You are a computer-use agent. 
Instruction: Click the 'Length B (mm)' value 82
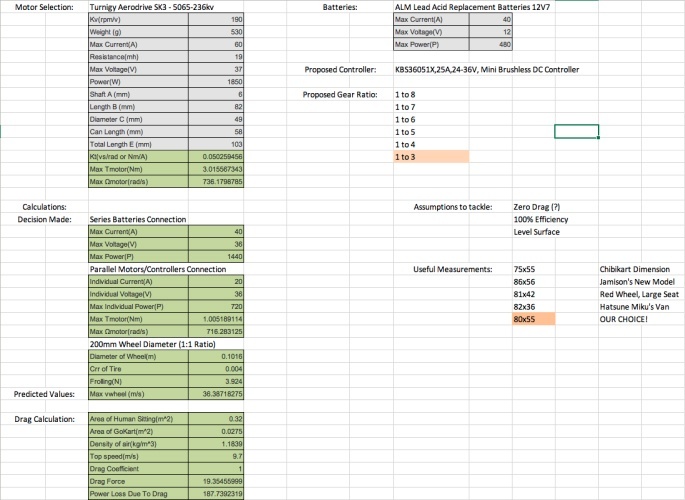pos(216,107)
